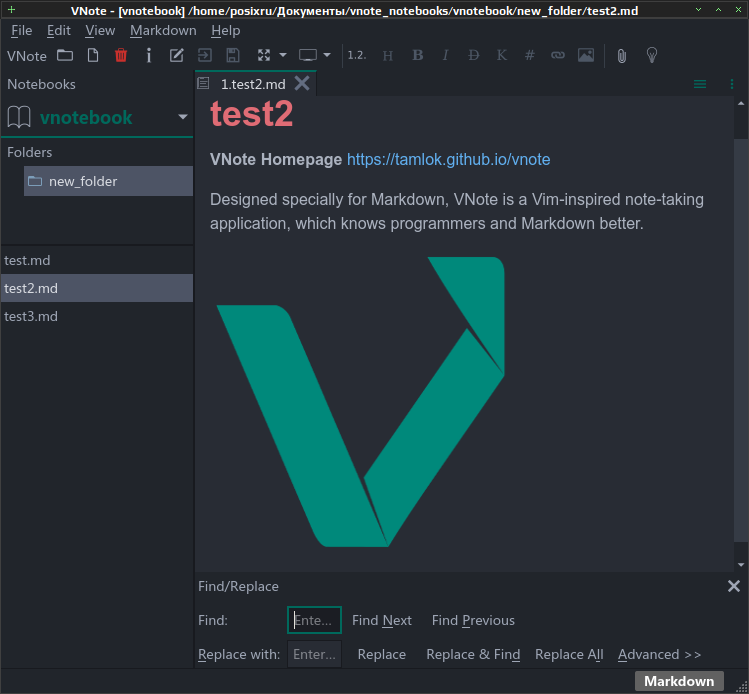Click the test2 heading text
This screenshot has height=694, width=749.
pos(251,114)
